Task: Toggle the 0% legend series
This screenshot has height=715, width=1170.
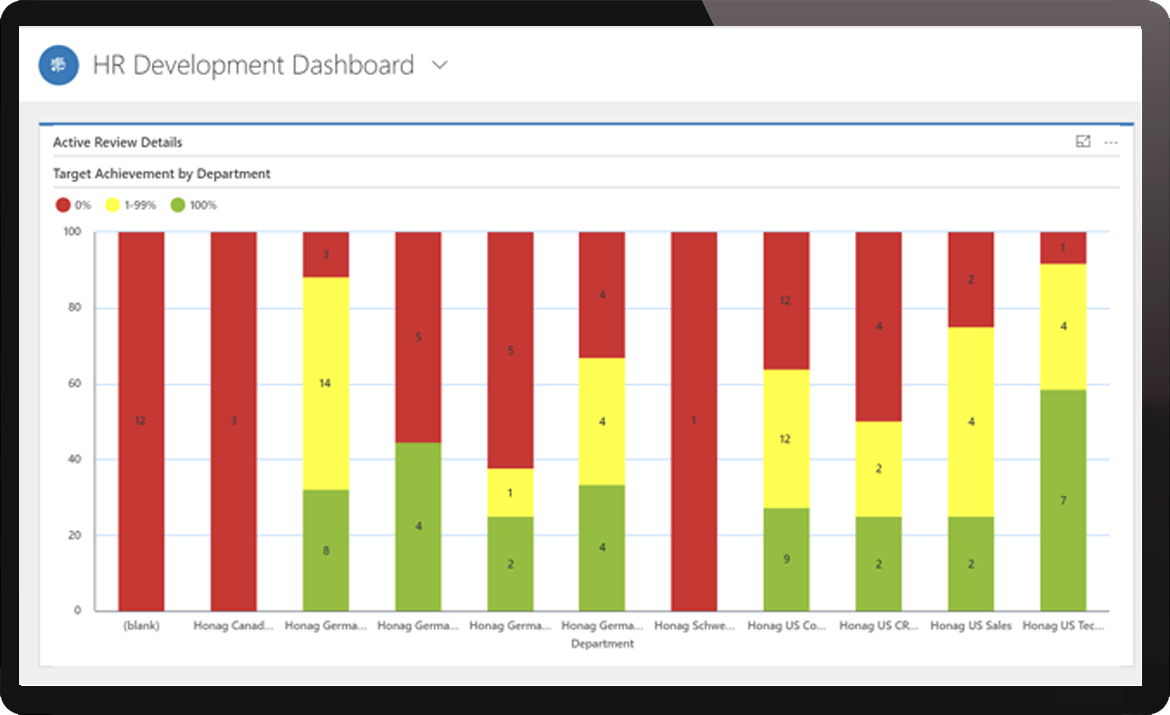Action: (74, 205)
